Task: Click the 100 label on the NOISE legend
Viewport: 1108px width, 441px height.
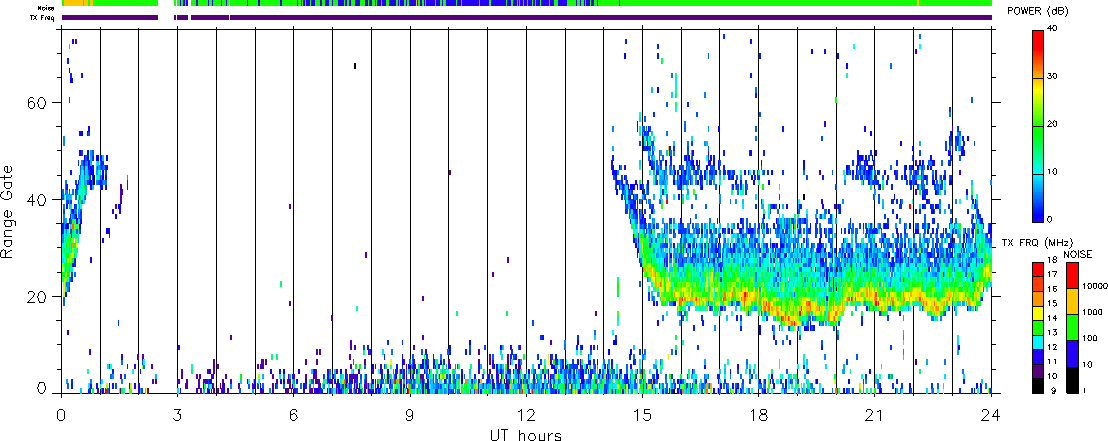Action: coord(1090,339)
